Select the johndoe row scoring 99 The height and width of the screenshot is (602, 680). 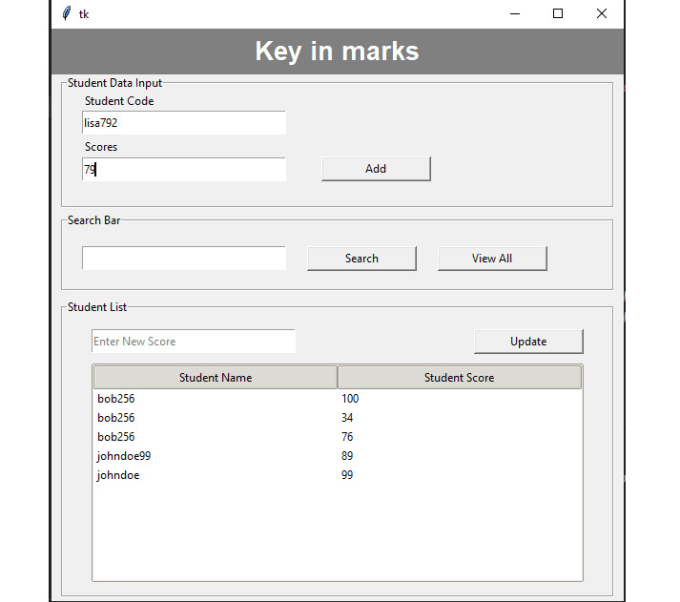coord(337,475)
